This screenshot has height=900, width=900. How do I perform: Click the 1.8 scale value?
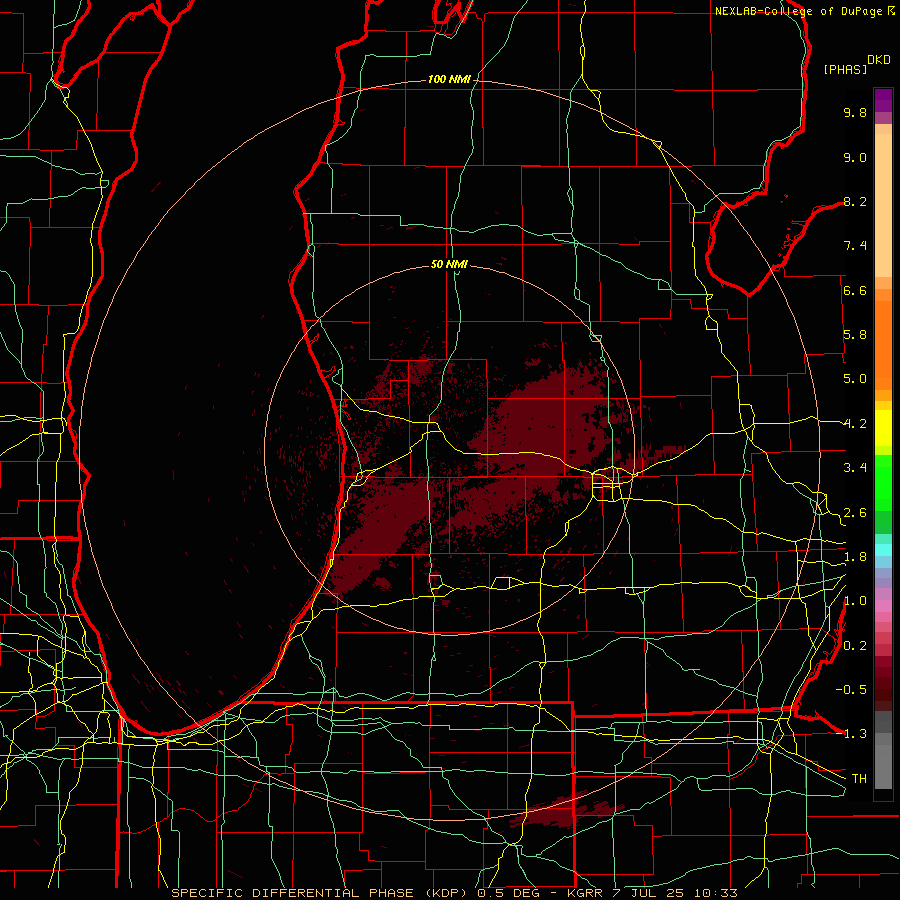point(855,557)
